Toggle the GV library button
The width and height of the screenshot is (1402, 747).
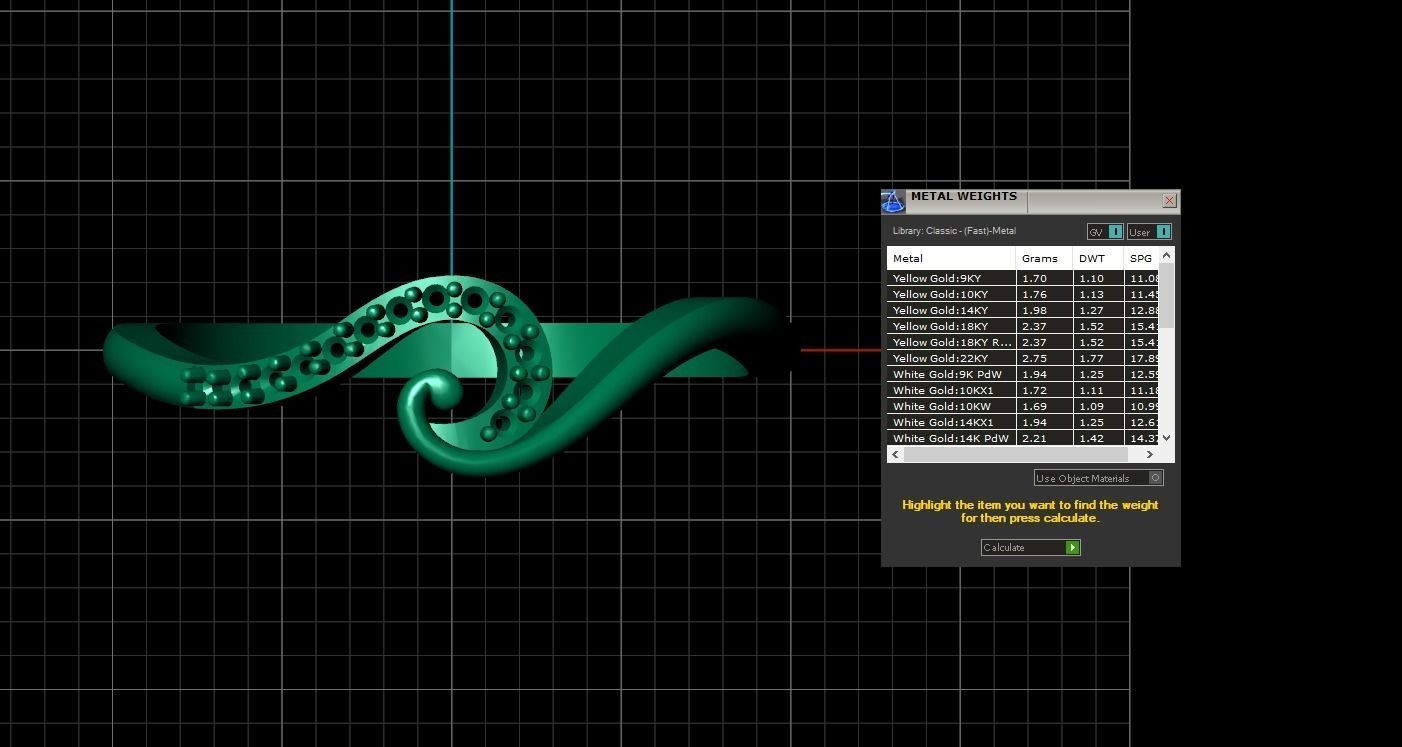[x=1105, y=232]
